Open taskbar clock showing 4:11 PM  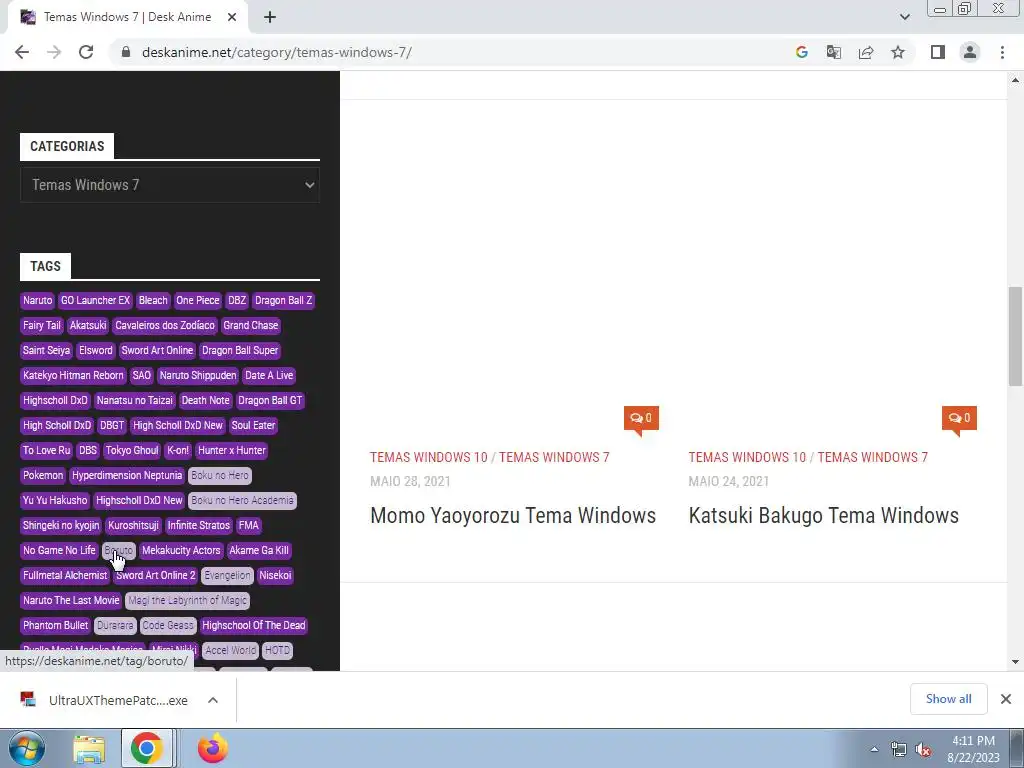pyautogui.click(x=973, y=749)
